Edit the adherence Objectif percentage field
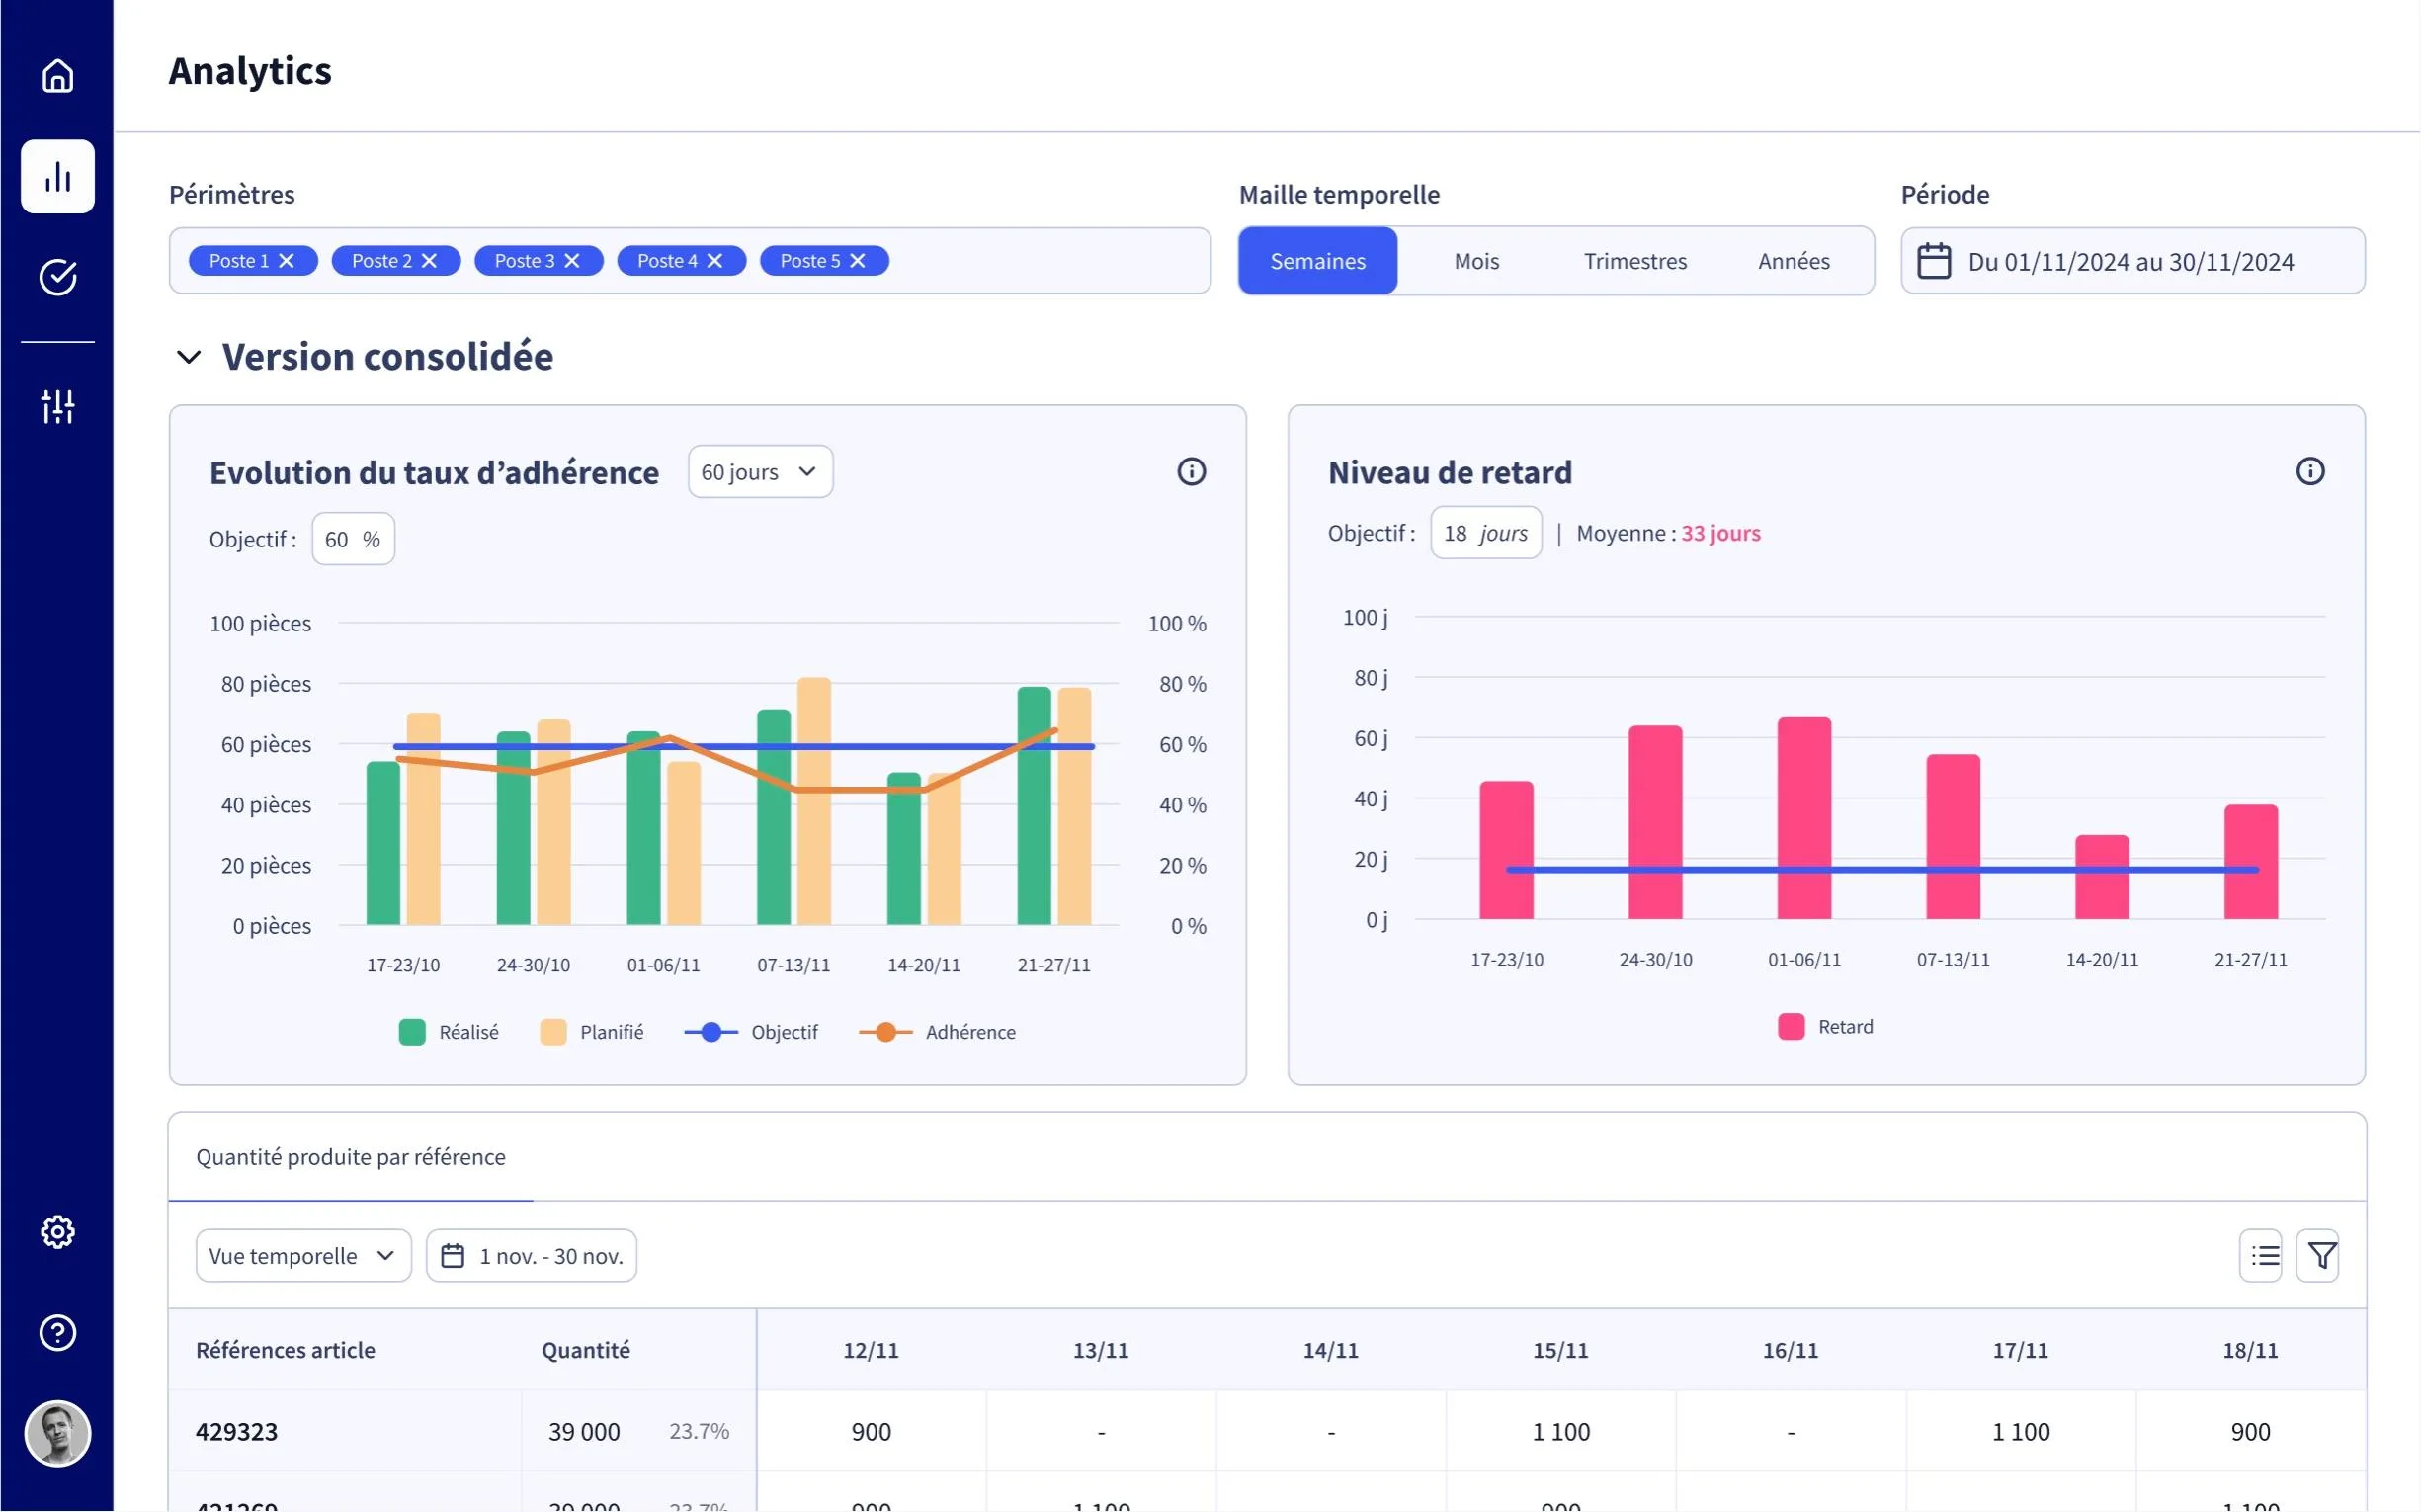The image size is (2421, 1512). (353, 540)
